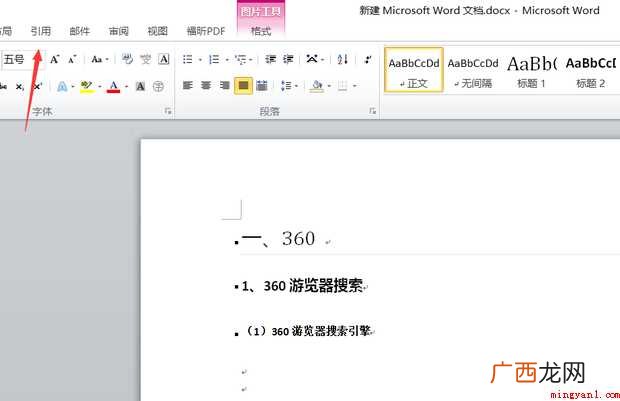Apply the 标题 2 style

[x=591, y=70]
